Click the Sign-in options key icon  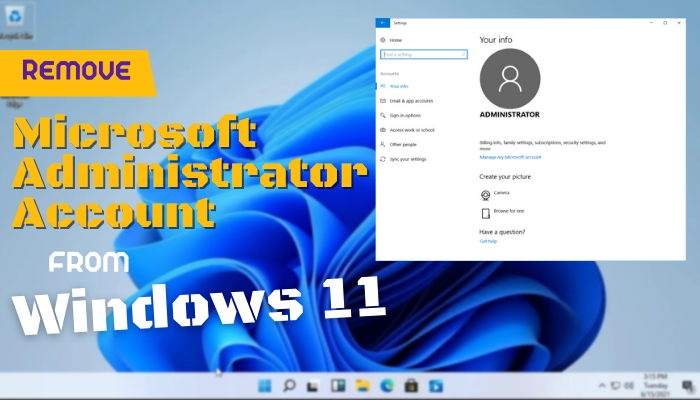pos(383,116)
